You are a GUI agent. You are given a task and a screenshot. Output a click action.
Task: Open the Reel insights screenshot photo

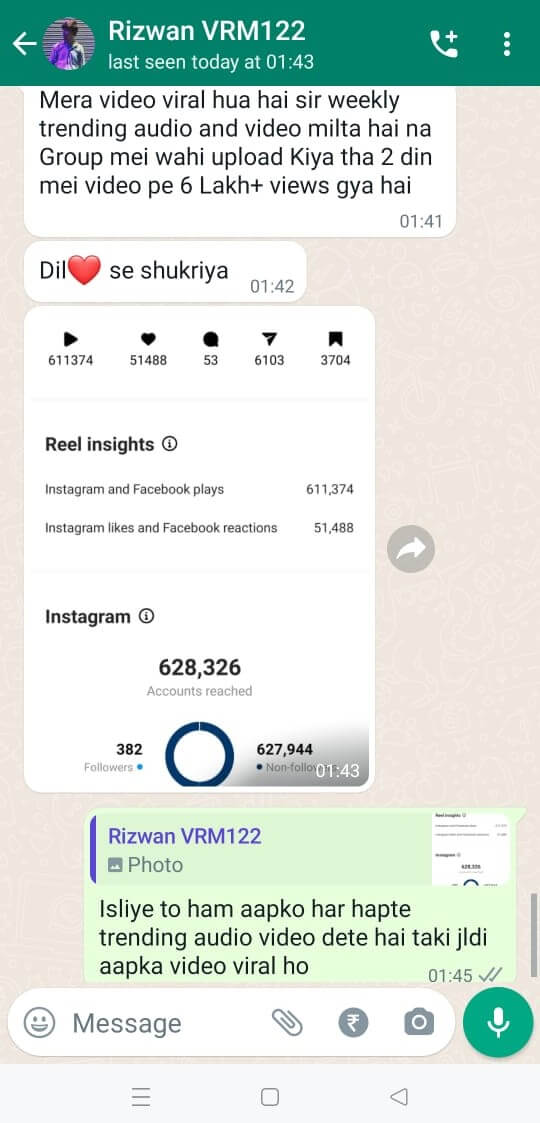(199, 549)
